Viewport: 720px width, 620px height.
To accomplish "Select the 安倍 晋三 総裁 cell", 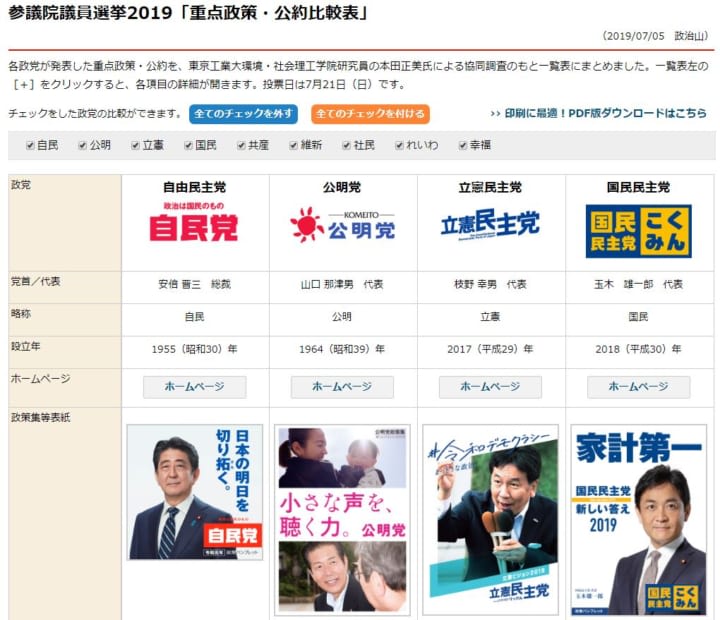I will [195, 285].
